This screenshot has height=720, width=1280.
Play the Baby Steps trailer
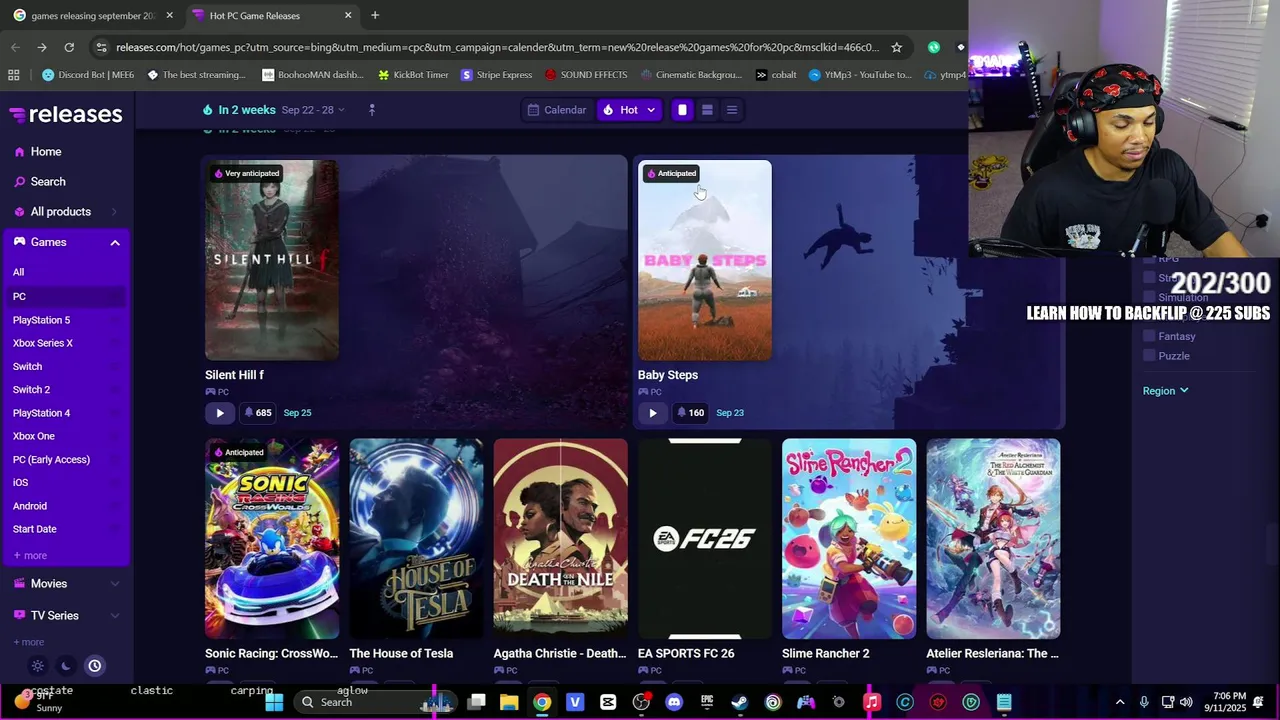[x=653, y=413]
